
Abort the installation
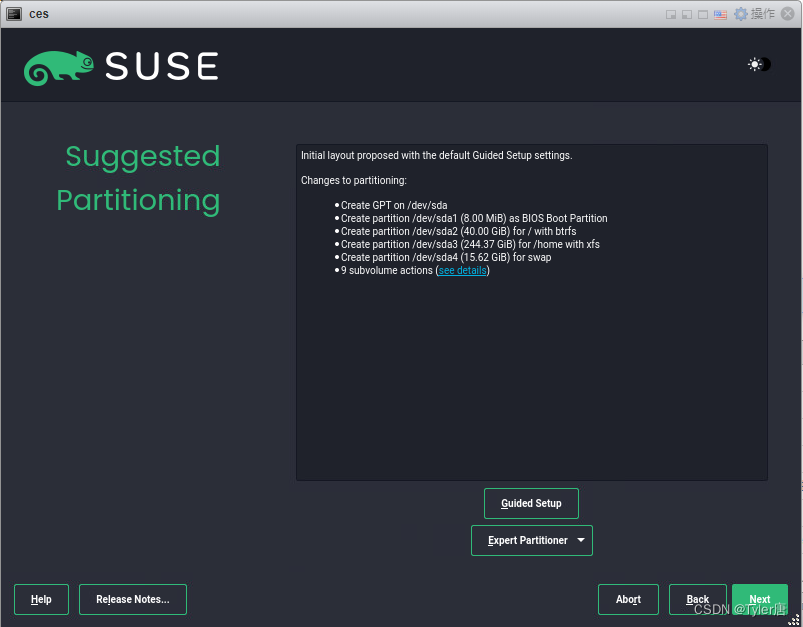pyautogui.click(x=628, y=599)
